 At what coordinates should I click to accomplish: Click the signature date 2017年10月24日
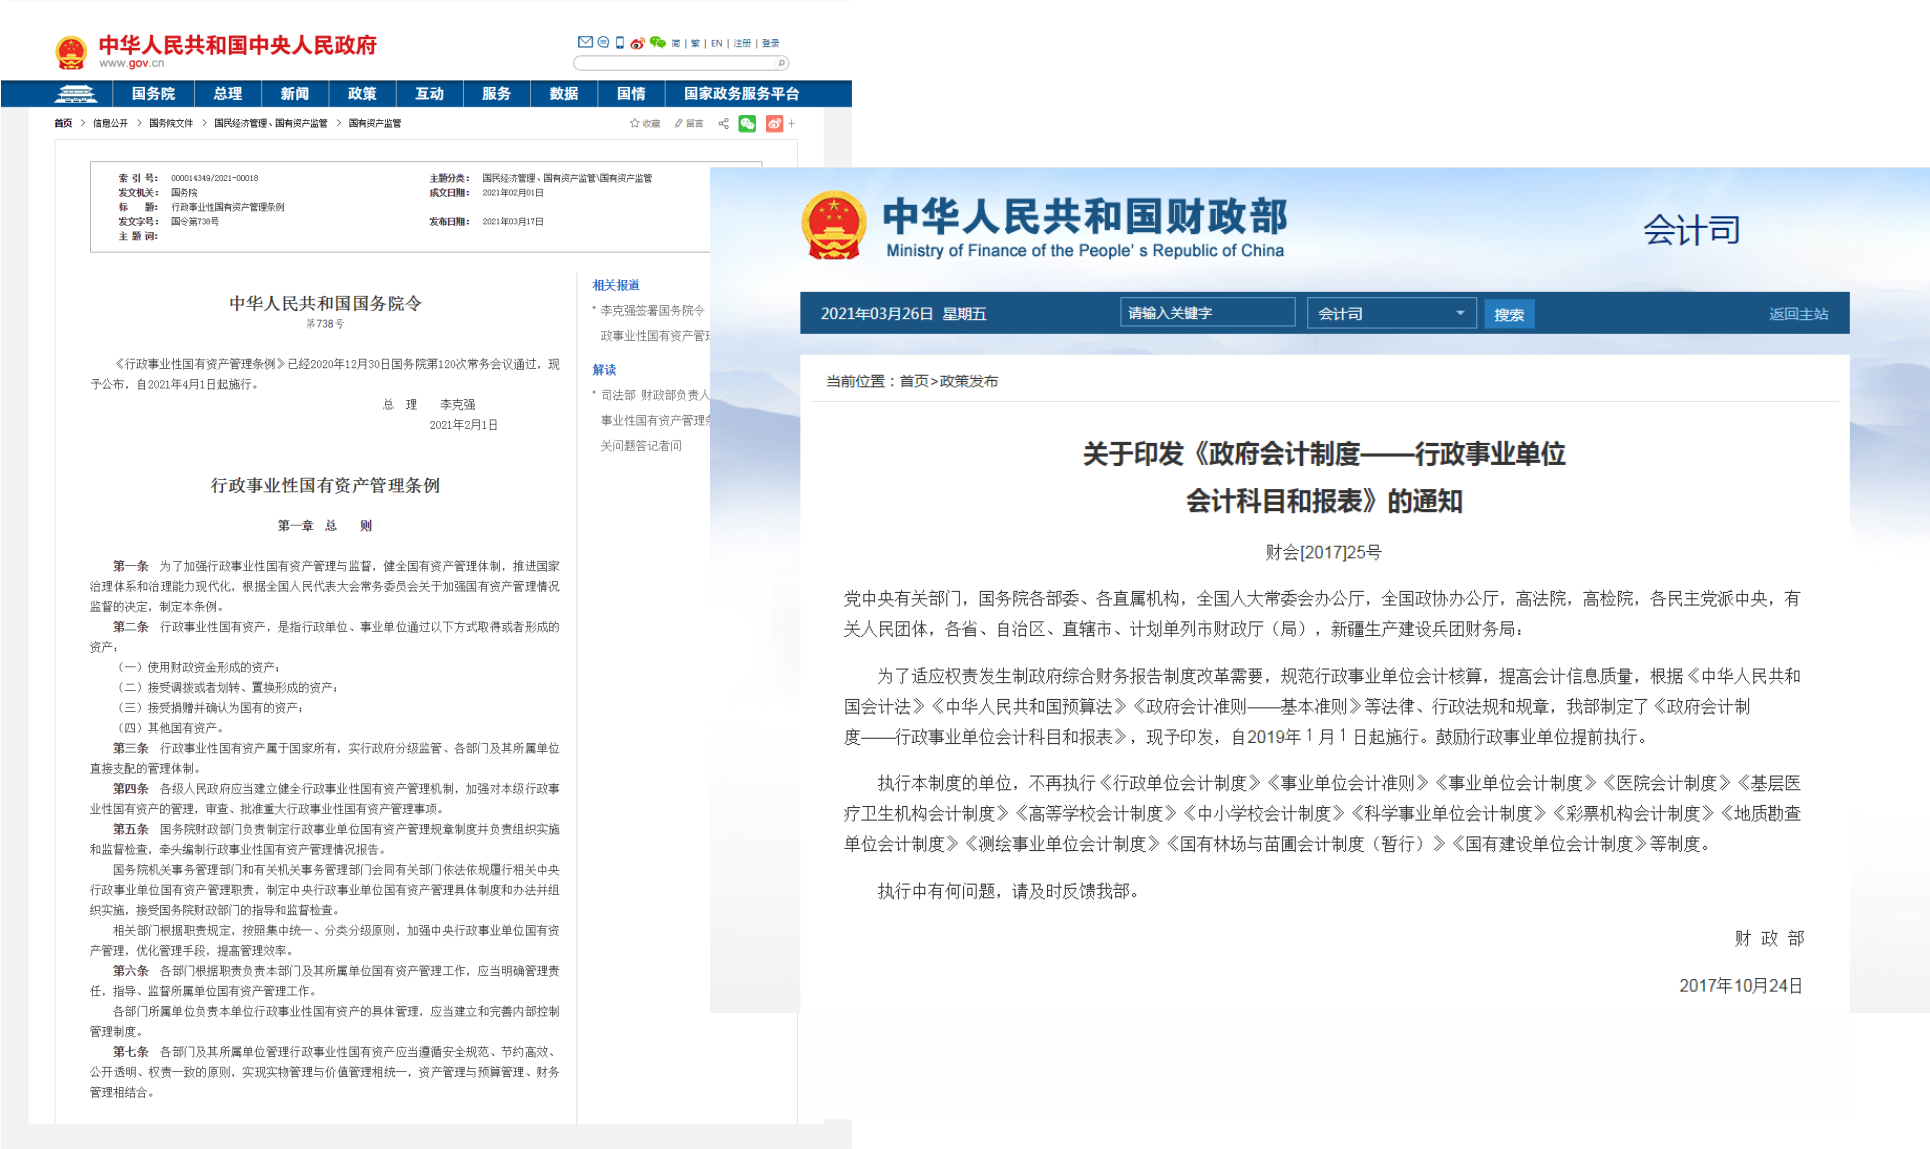pyautogui.click(x=1740, y=986)
